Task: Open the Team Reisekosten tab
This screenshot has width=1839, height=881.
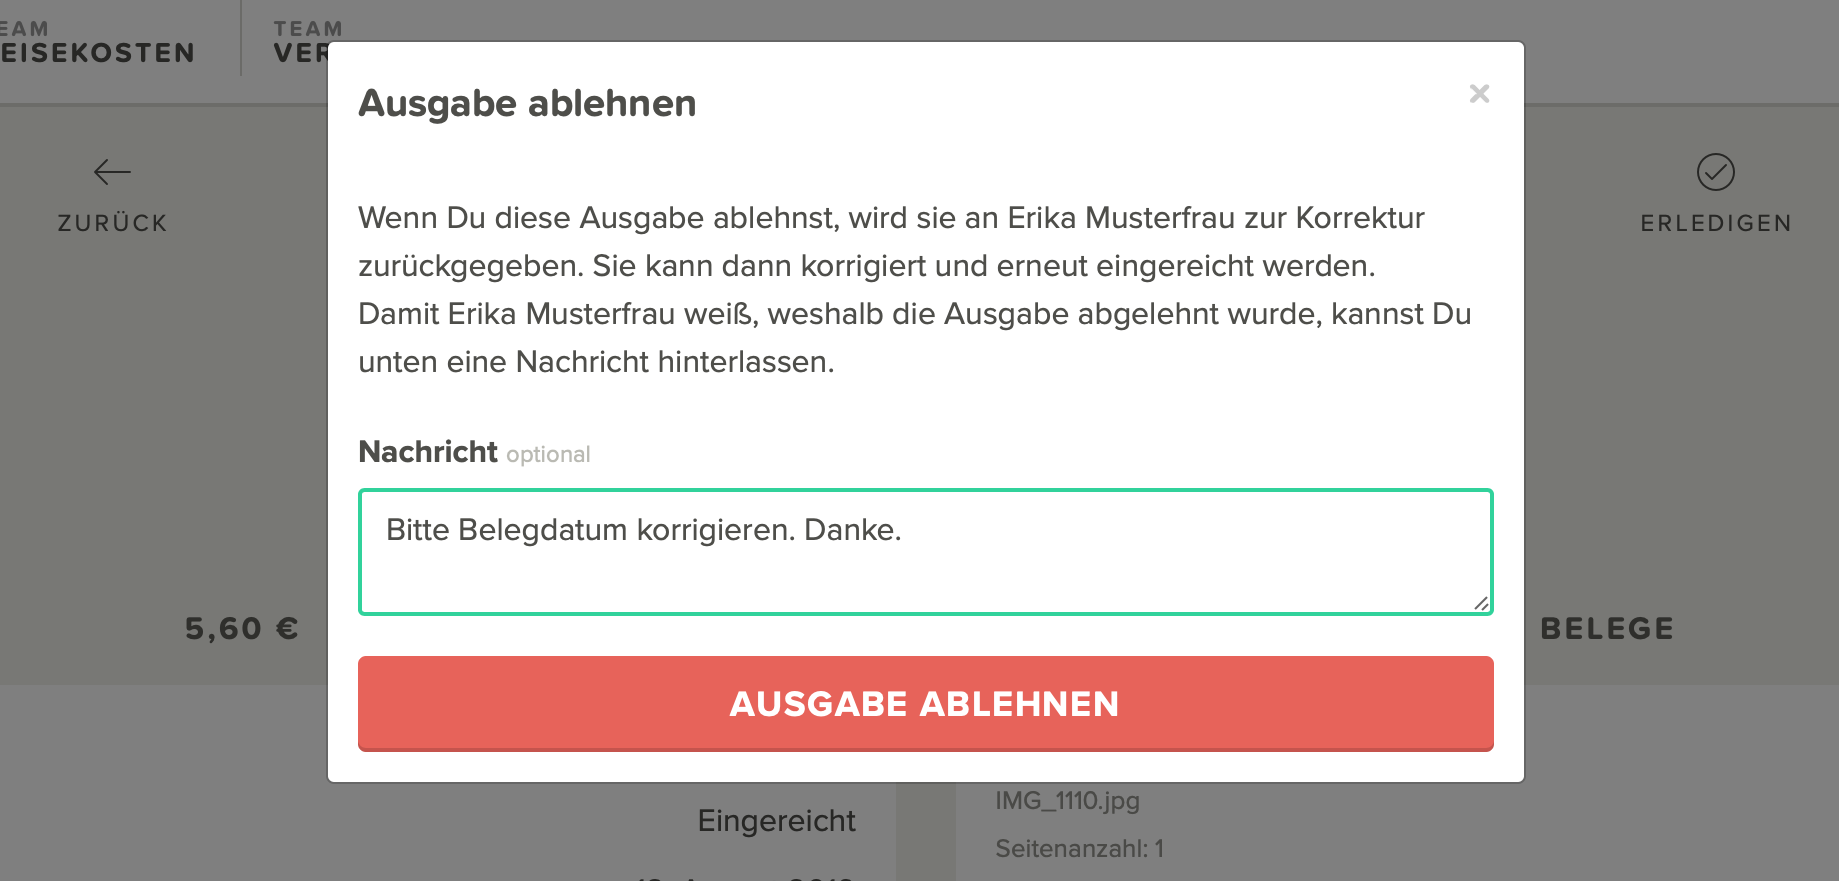Action: [x=97, y=42]
